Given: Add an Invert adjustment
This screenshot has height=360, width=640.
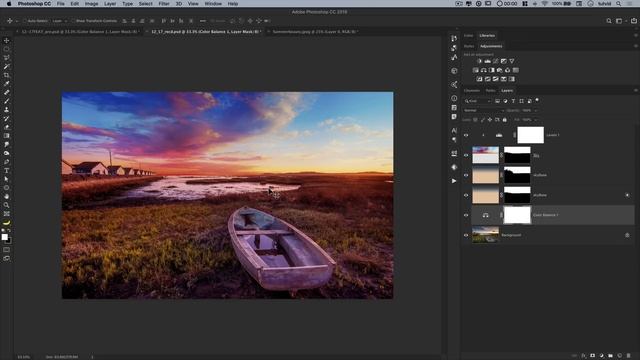Looking at the screenshot, I should (480, 79).
